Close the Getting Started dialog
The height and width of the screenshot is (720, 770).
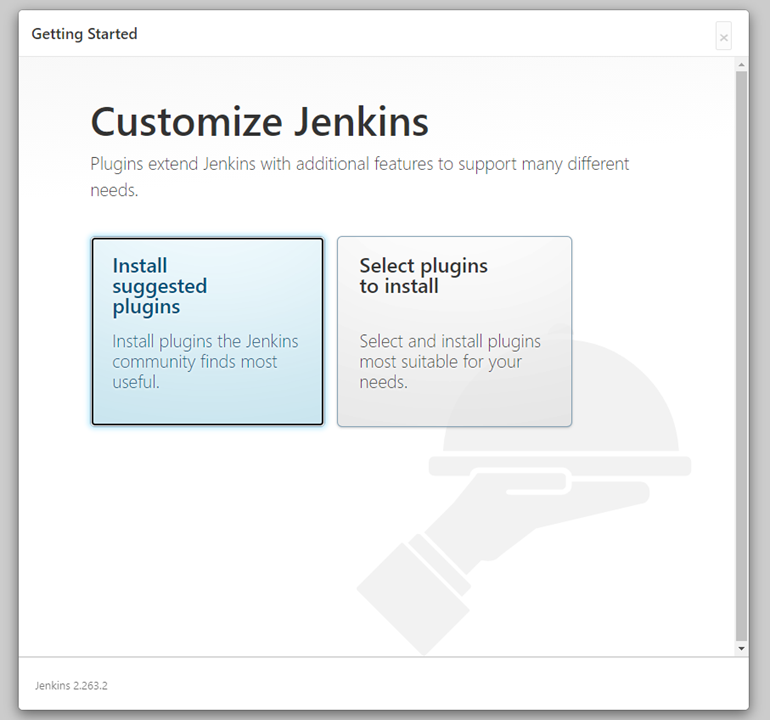(723, 36)
